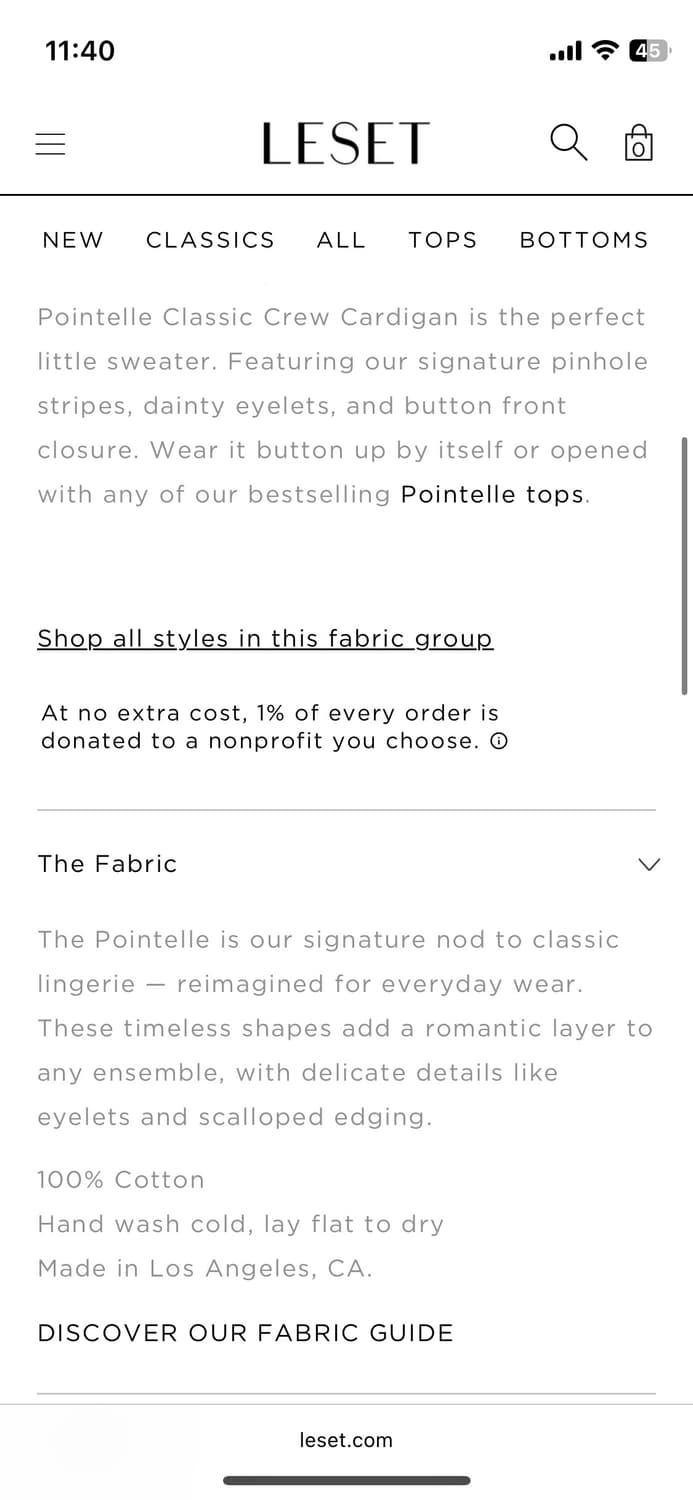Go to the TOPS category
This screenshot has width=693, height=1500.
click(x=443, y=240)
